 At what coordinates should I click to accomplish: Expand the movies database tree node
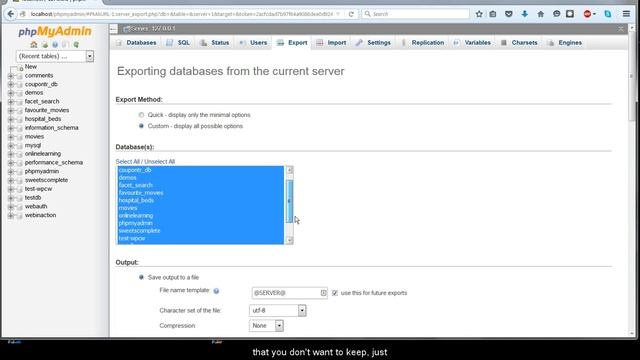tap(11, 137)
